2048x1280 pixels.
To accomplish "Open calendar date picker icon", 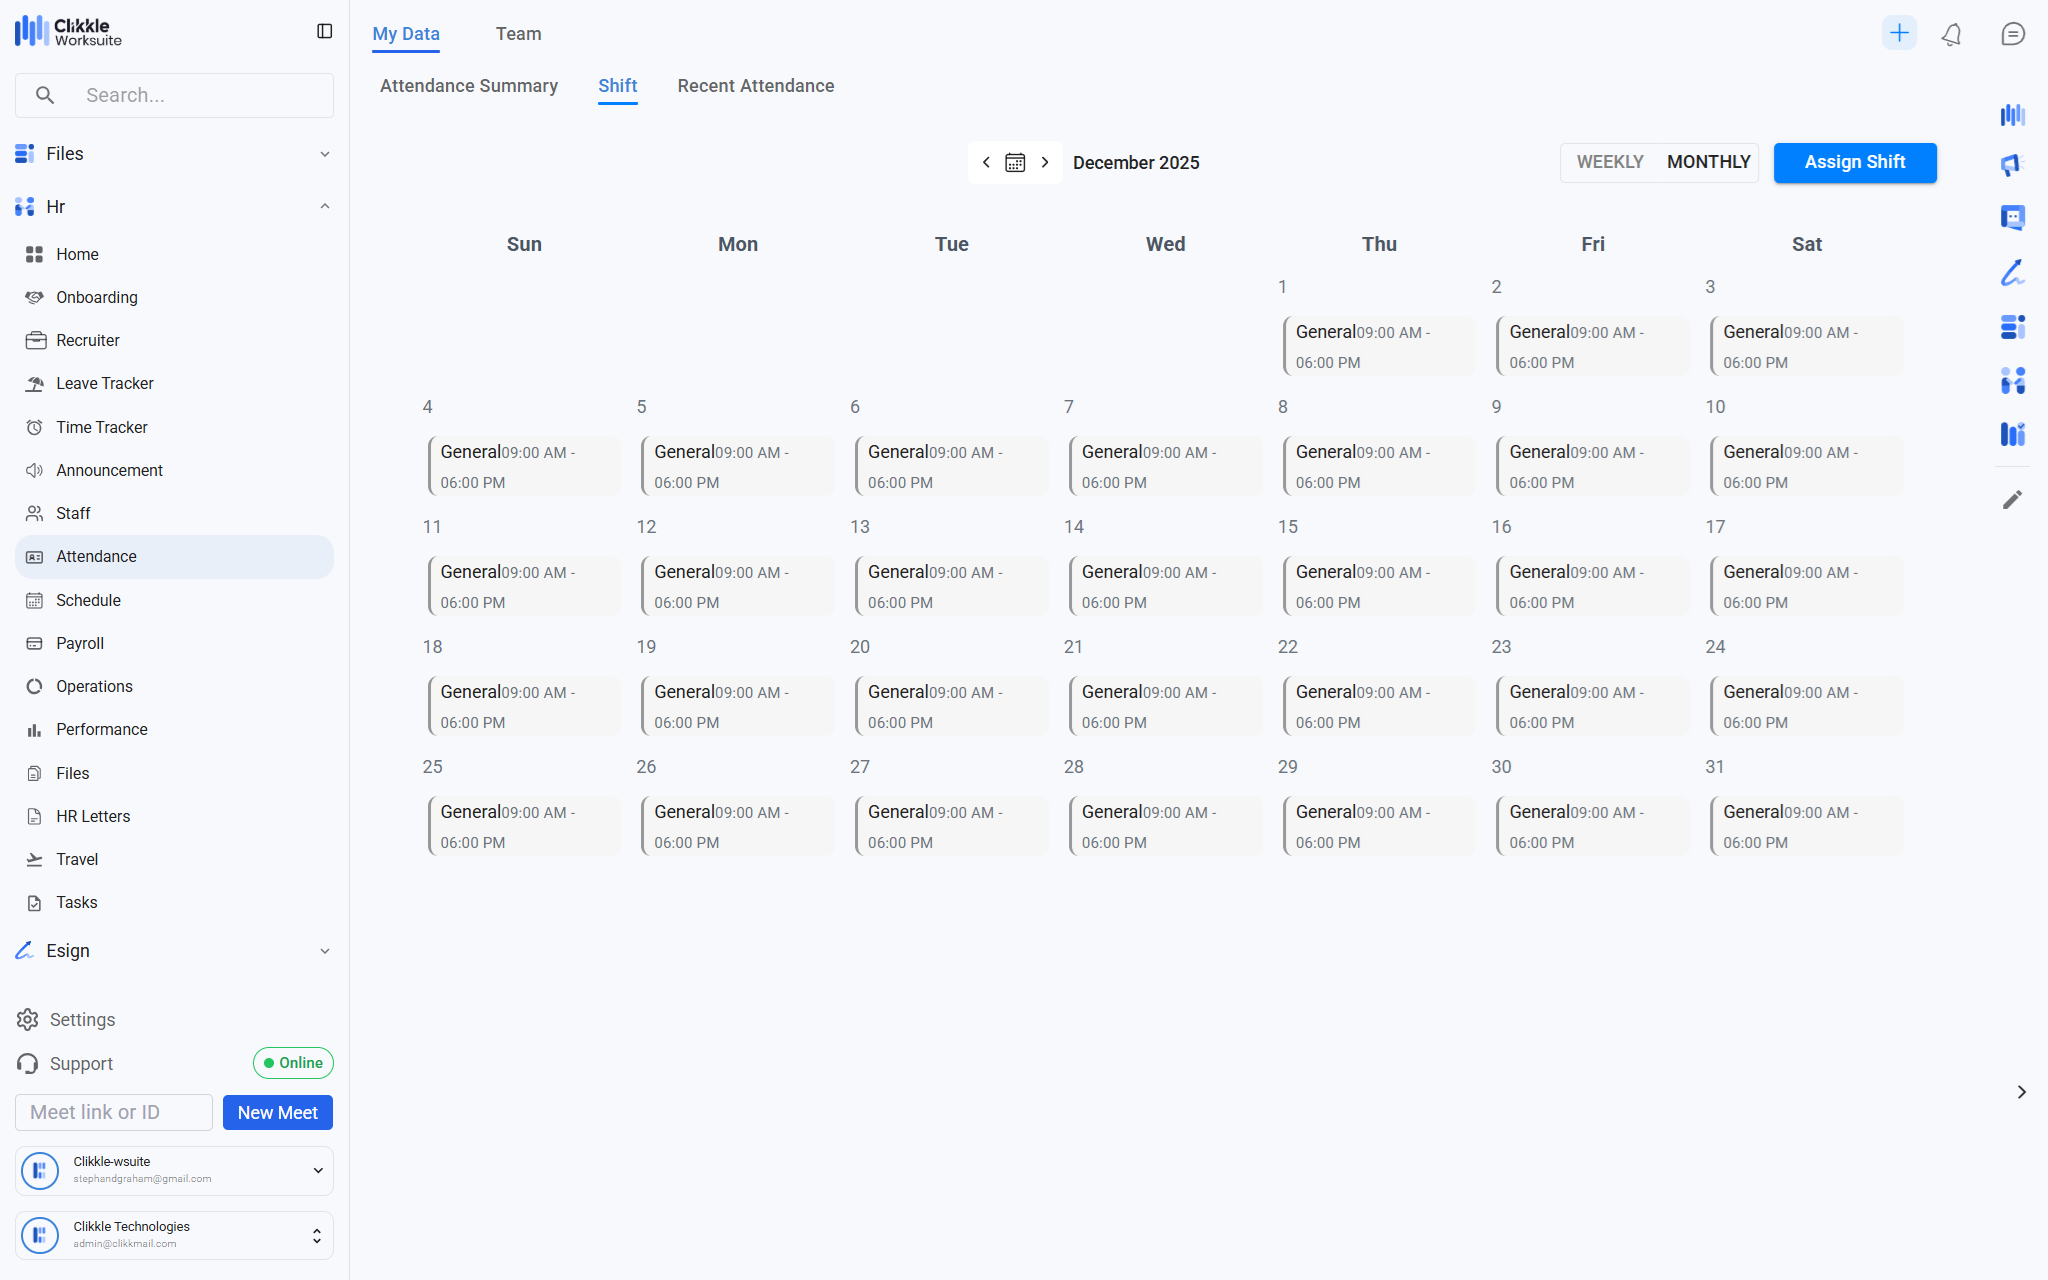I will 1015,162.
